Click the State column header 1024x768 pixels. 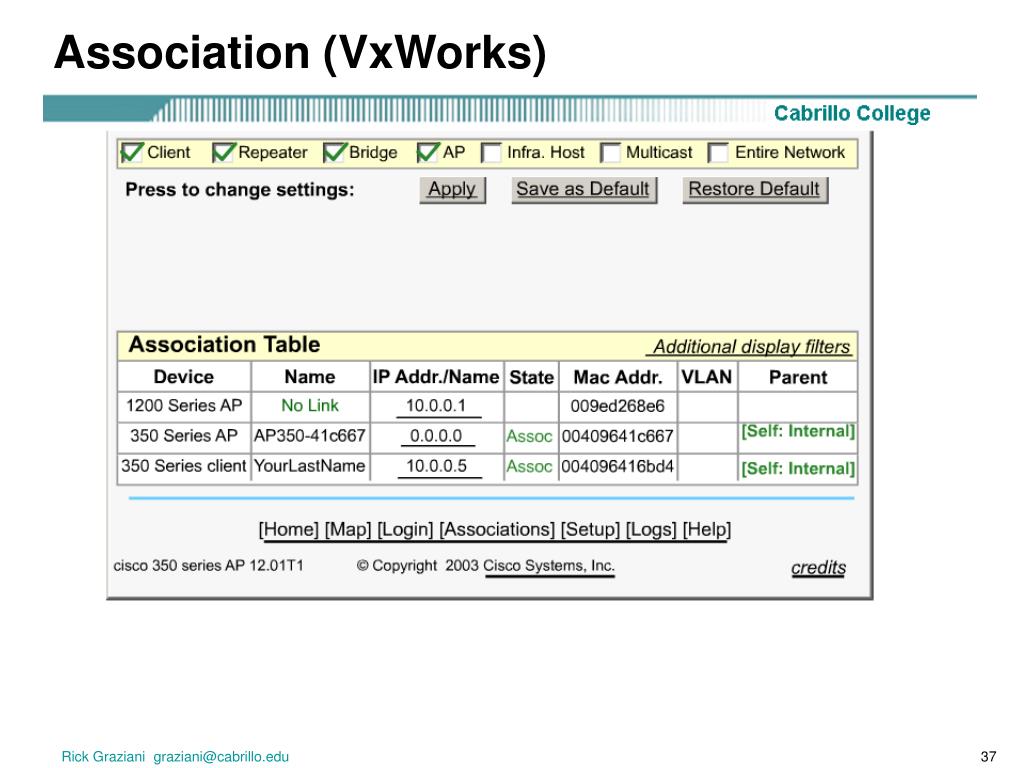(532, 377)
